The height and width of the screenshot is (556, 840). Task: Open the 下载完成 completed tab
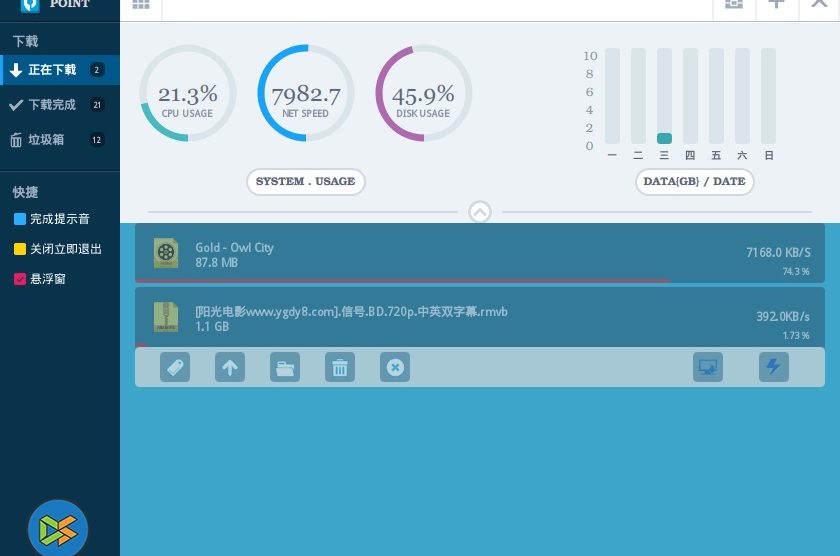60,104
